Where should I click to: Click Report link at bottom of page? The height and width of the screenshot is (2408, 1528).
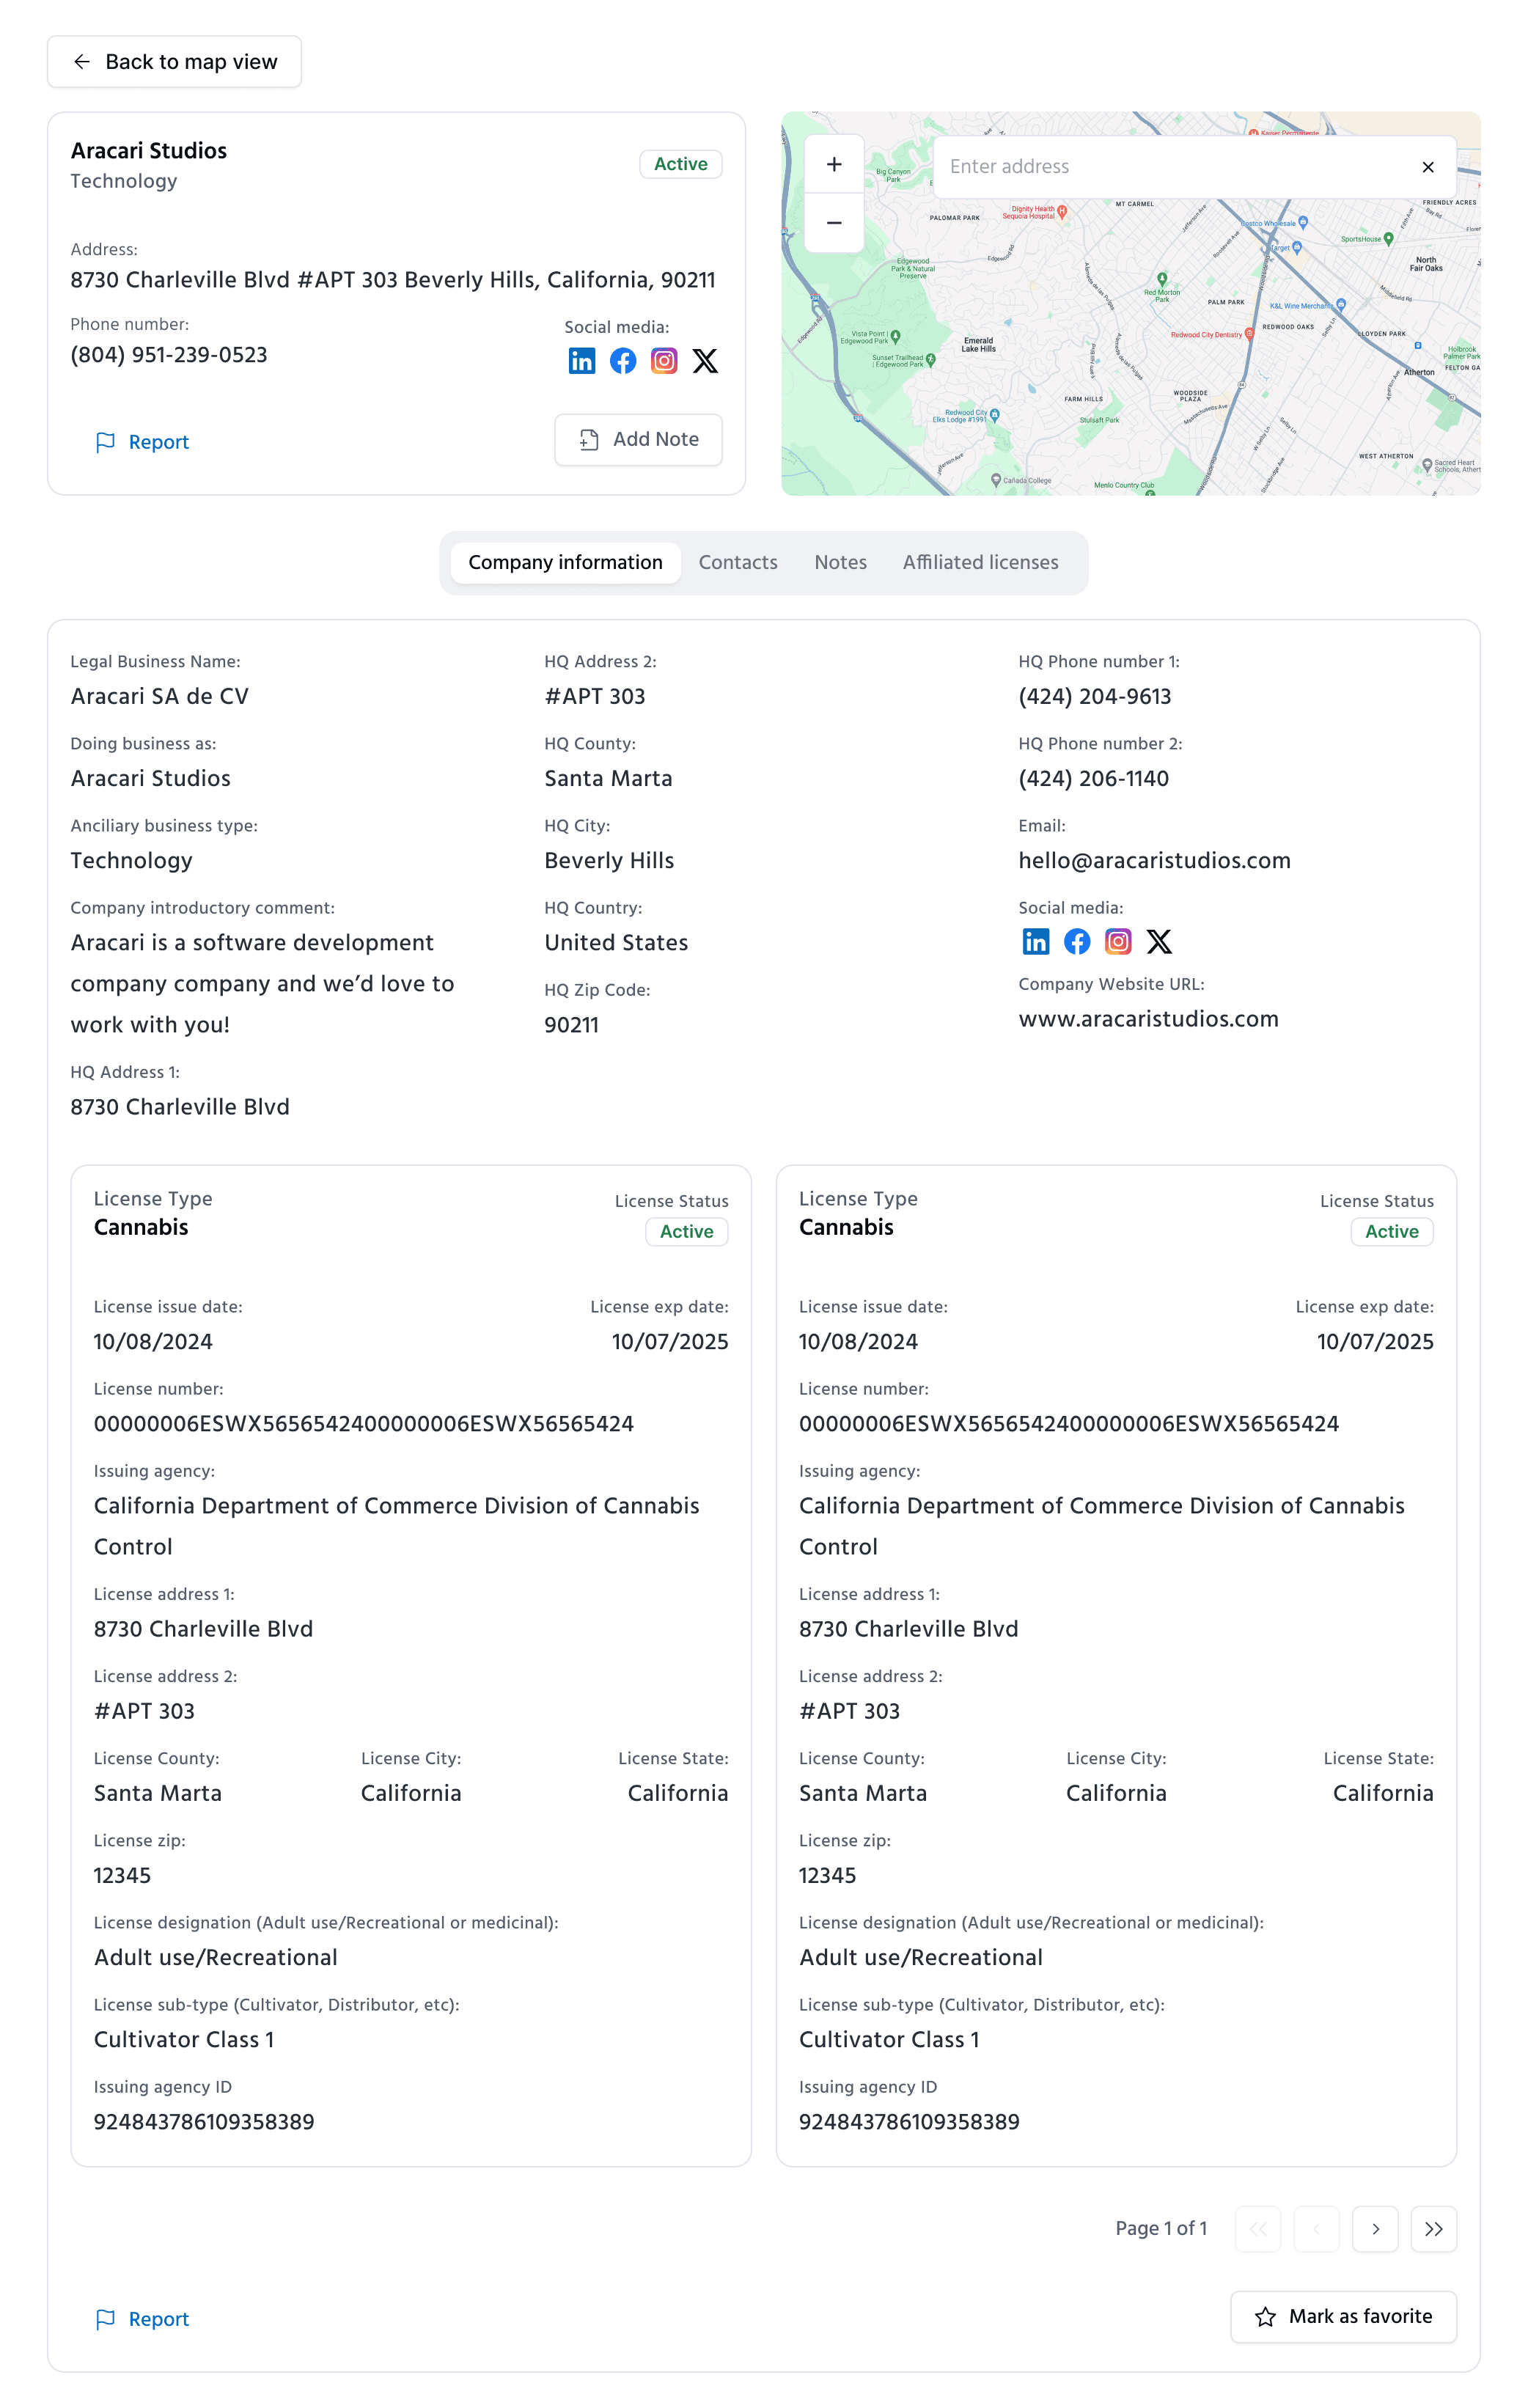coord(142,2319)
